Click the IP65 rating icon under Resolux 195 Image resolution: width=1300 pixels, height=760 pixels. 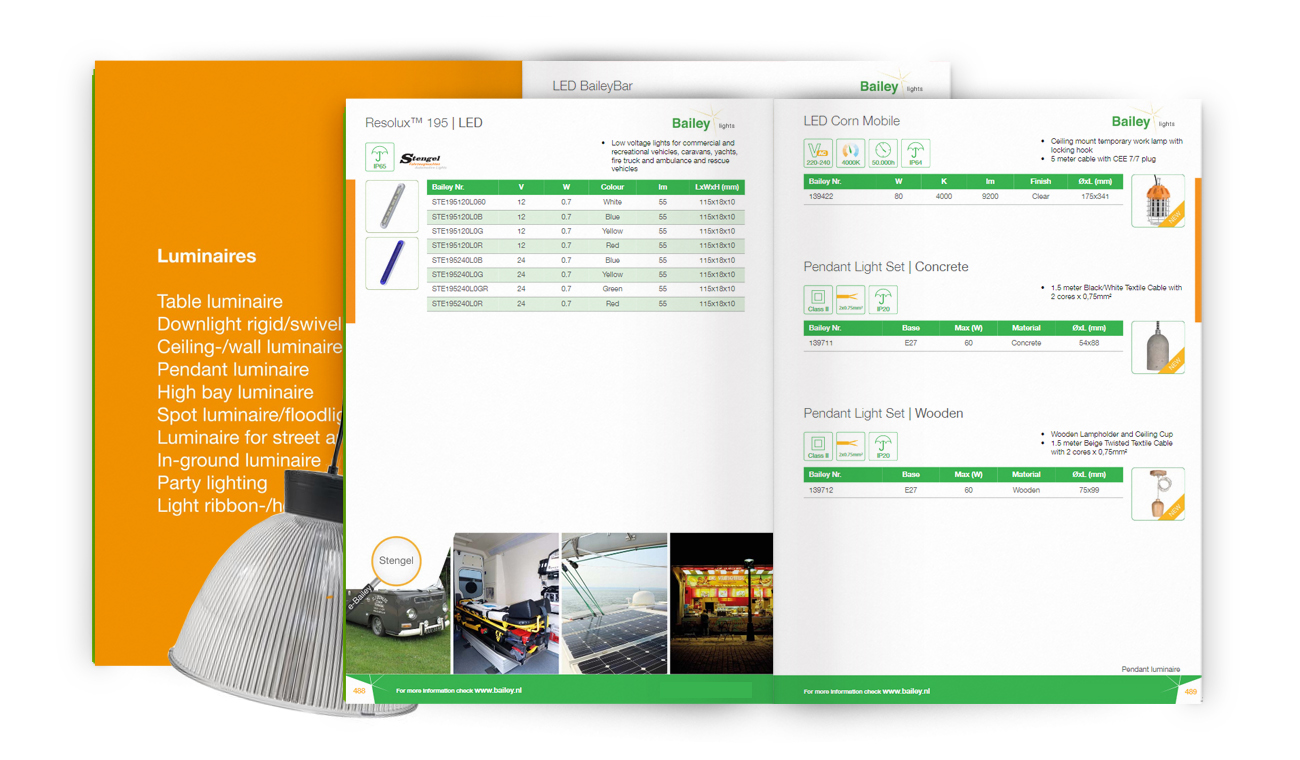click(x=380, y=157)
